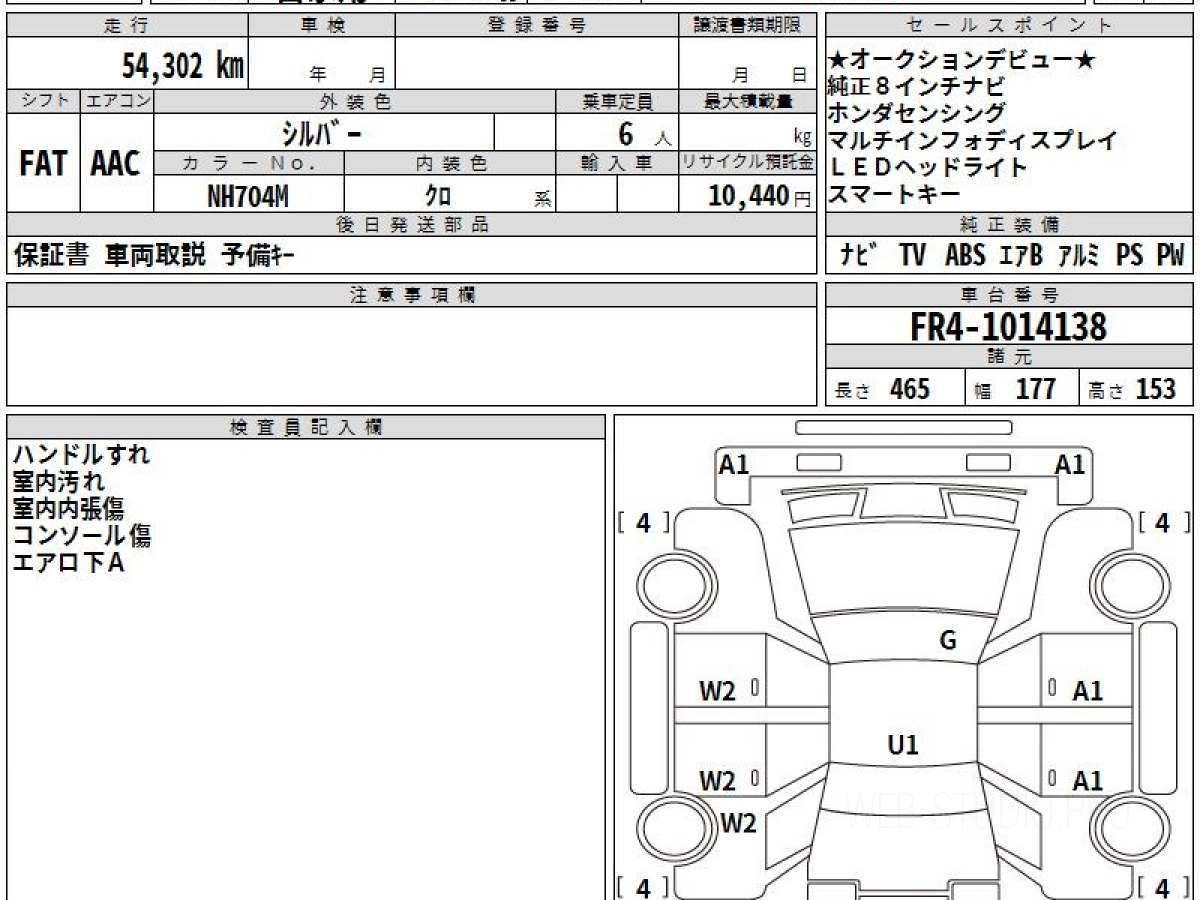Select the 走行 header cell
1200x900 pixels.
point(126,26)
